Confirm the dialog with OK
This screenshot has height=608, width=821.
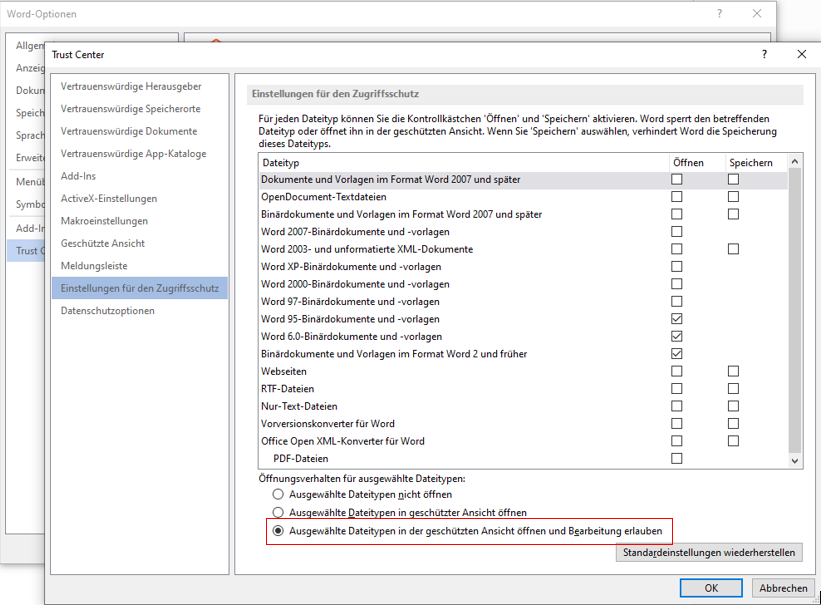(x=710, y=588)
